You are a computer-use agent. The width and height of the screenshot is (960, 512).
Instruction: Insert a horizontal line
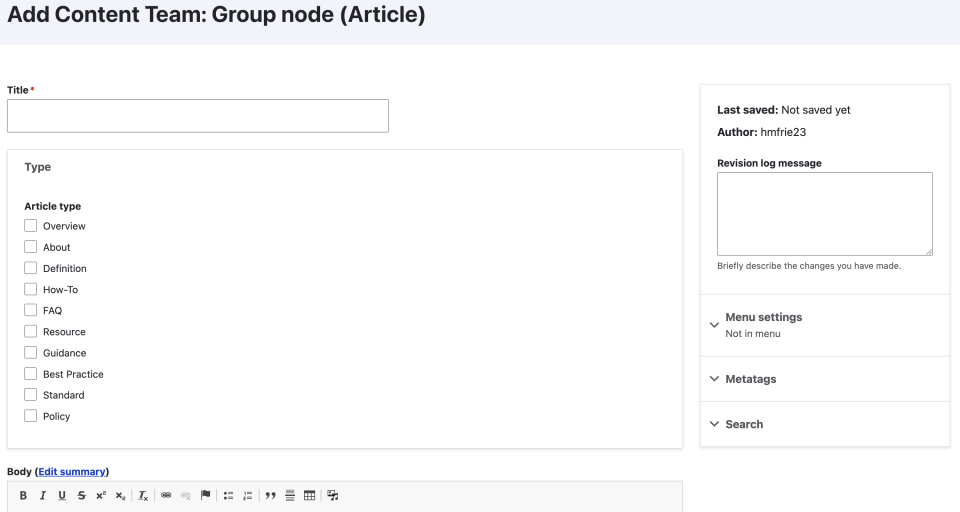tap(290, 495)
